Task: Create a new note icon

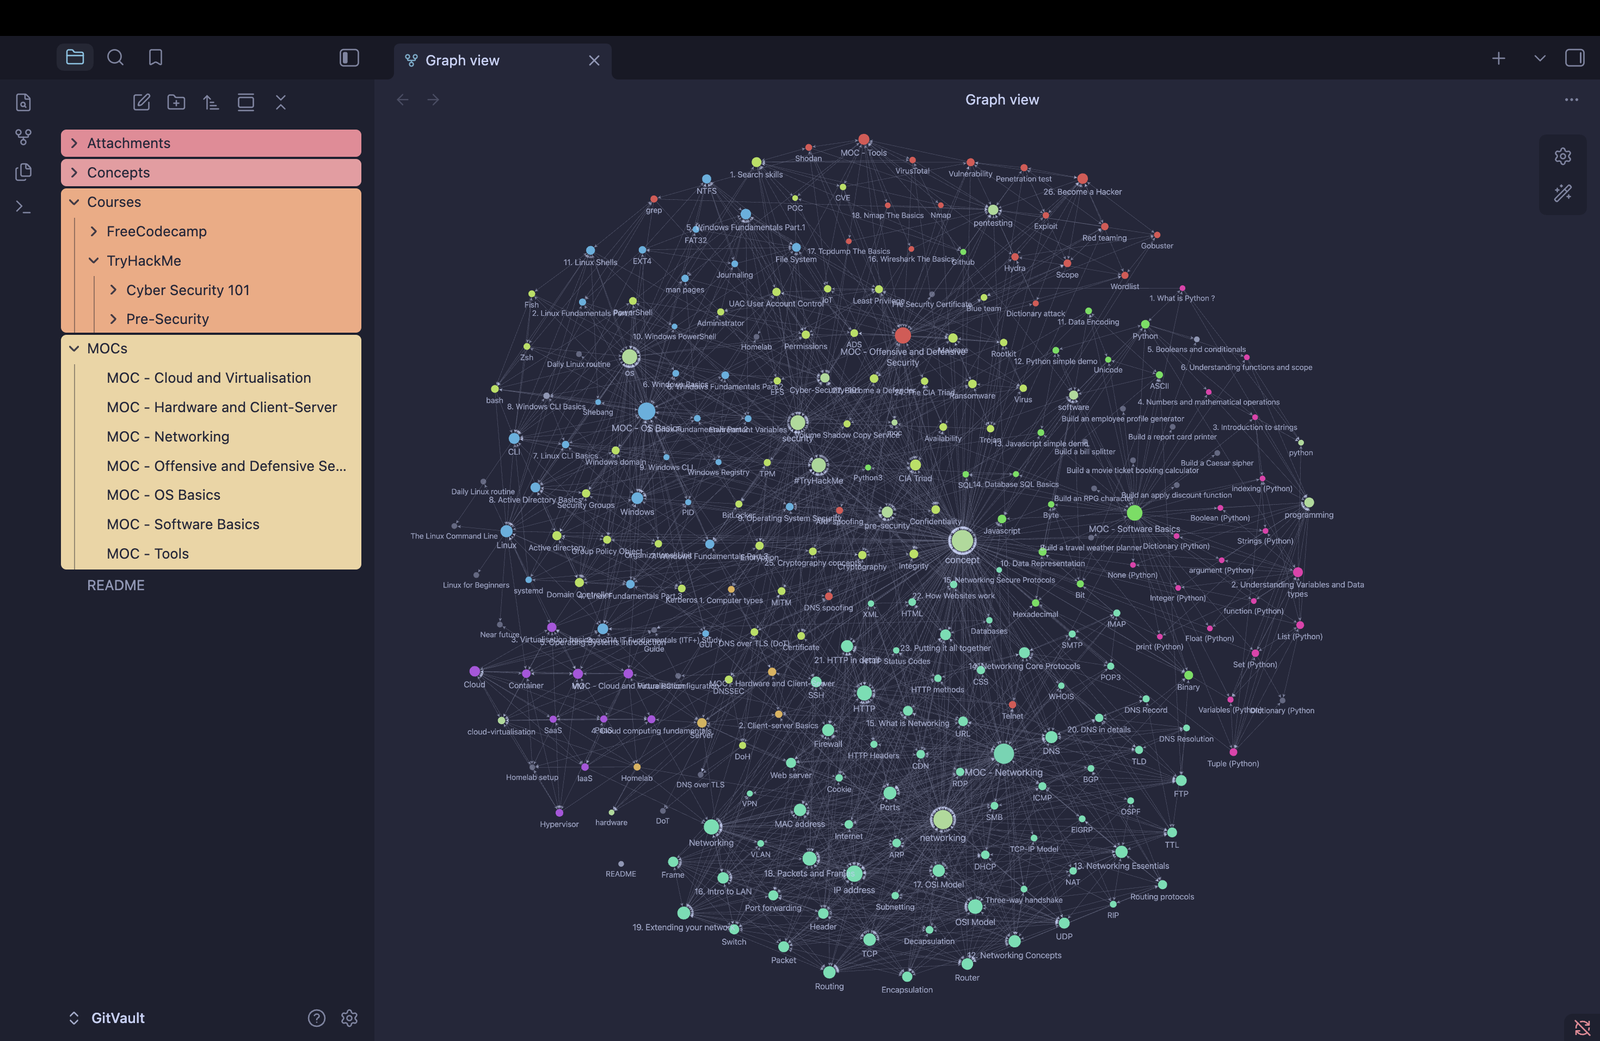Action: (142, 102)
